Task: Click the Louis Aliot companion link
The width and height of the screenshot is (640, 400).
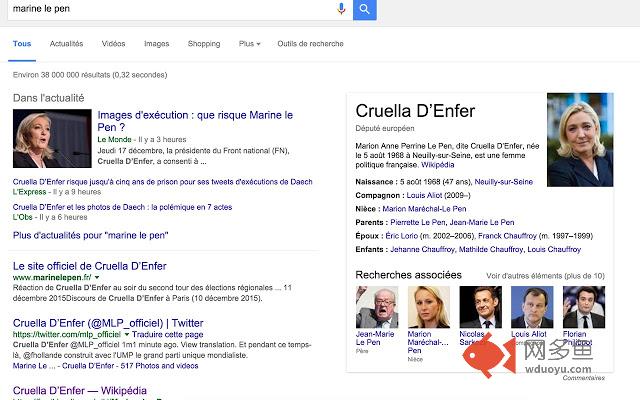Action: tap(424, 196)
